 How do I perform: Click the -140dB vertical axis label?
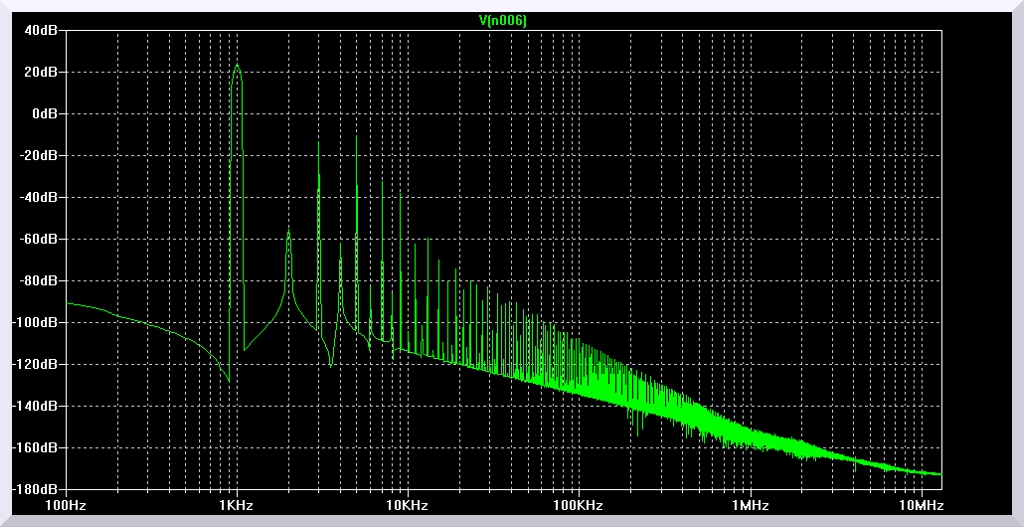(x=39, y=406)
